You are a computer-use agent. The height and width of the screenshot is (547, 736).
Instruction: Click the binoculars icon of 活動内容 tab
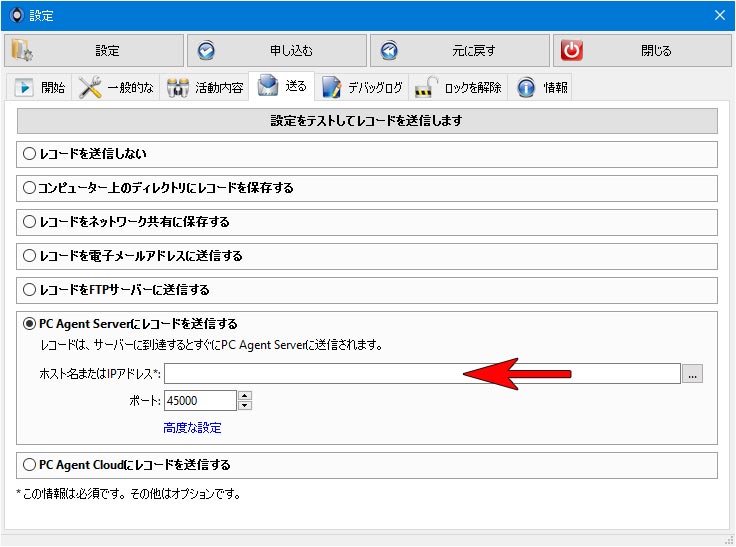pos(177,87)
